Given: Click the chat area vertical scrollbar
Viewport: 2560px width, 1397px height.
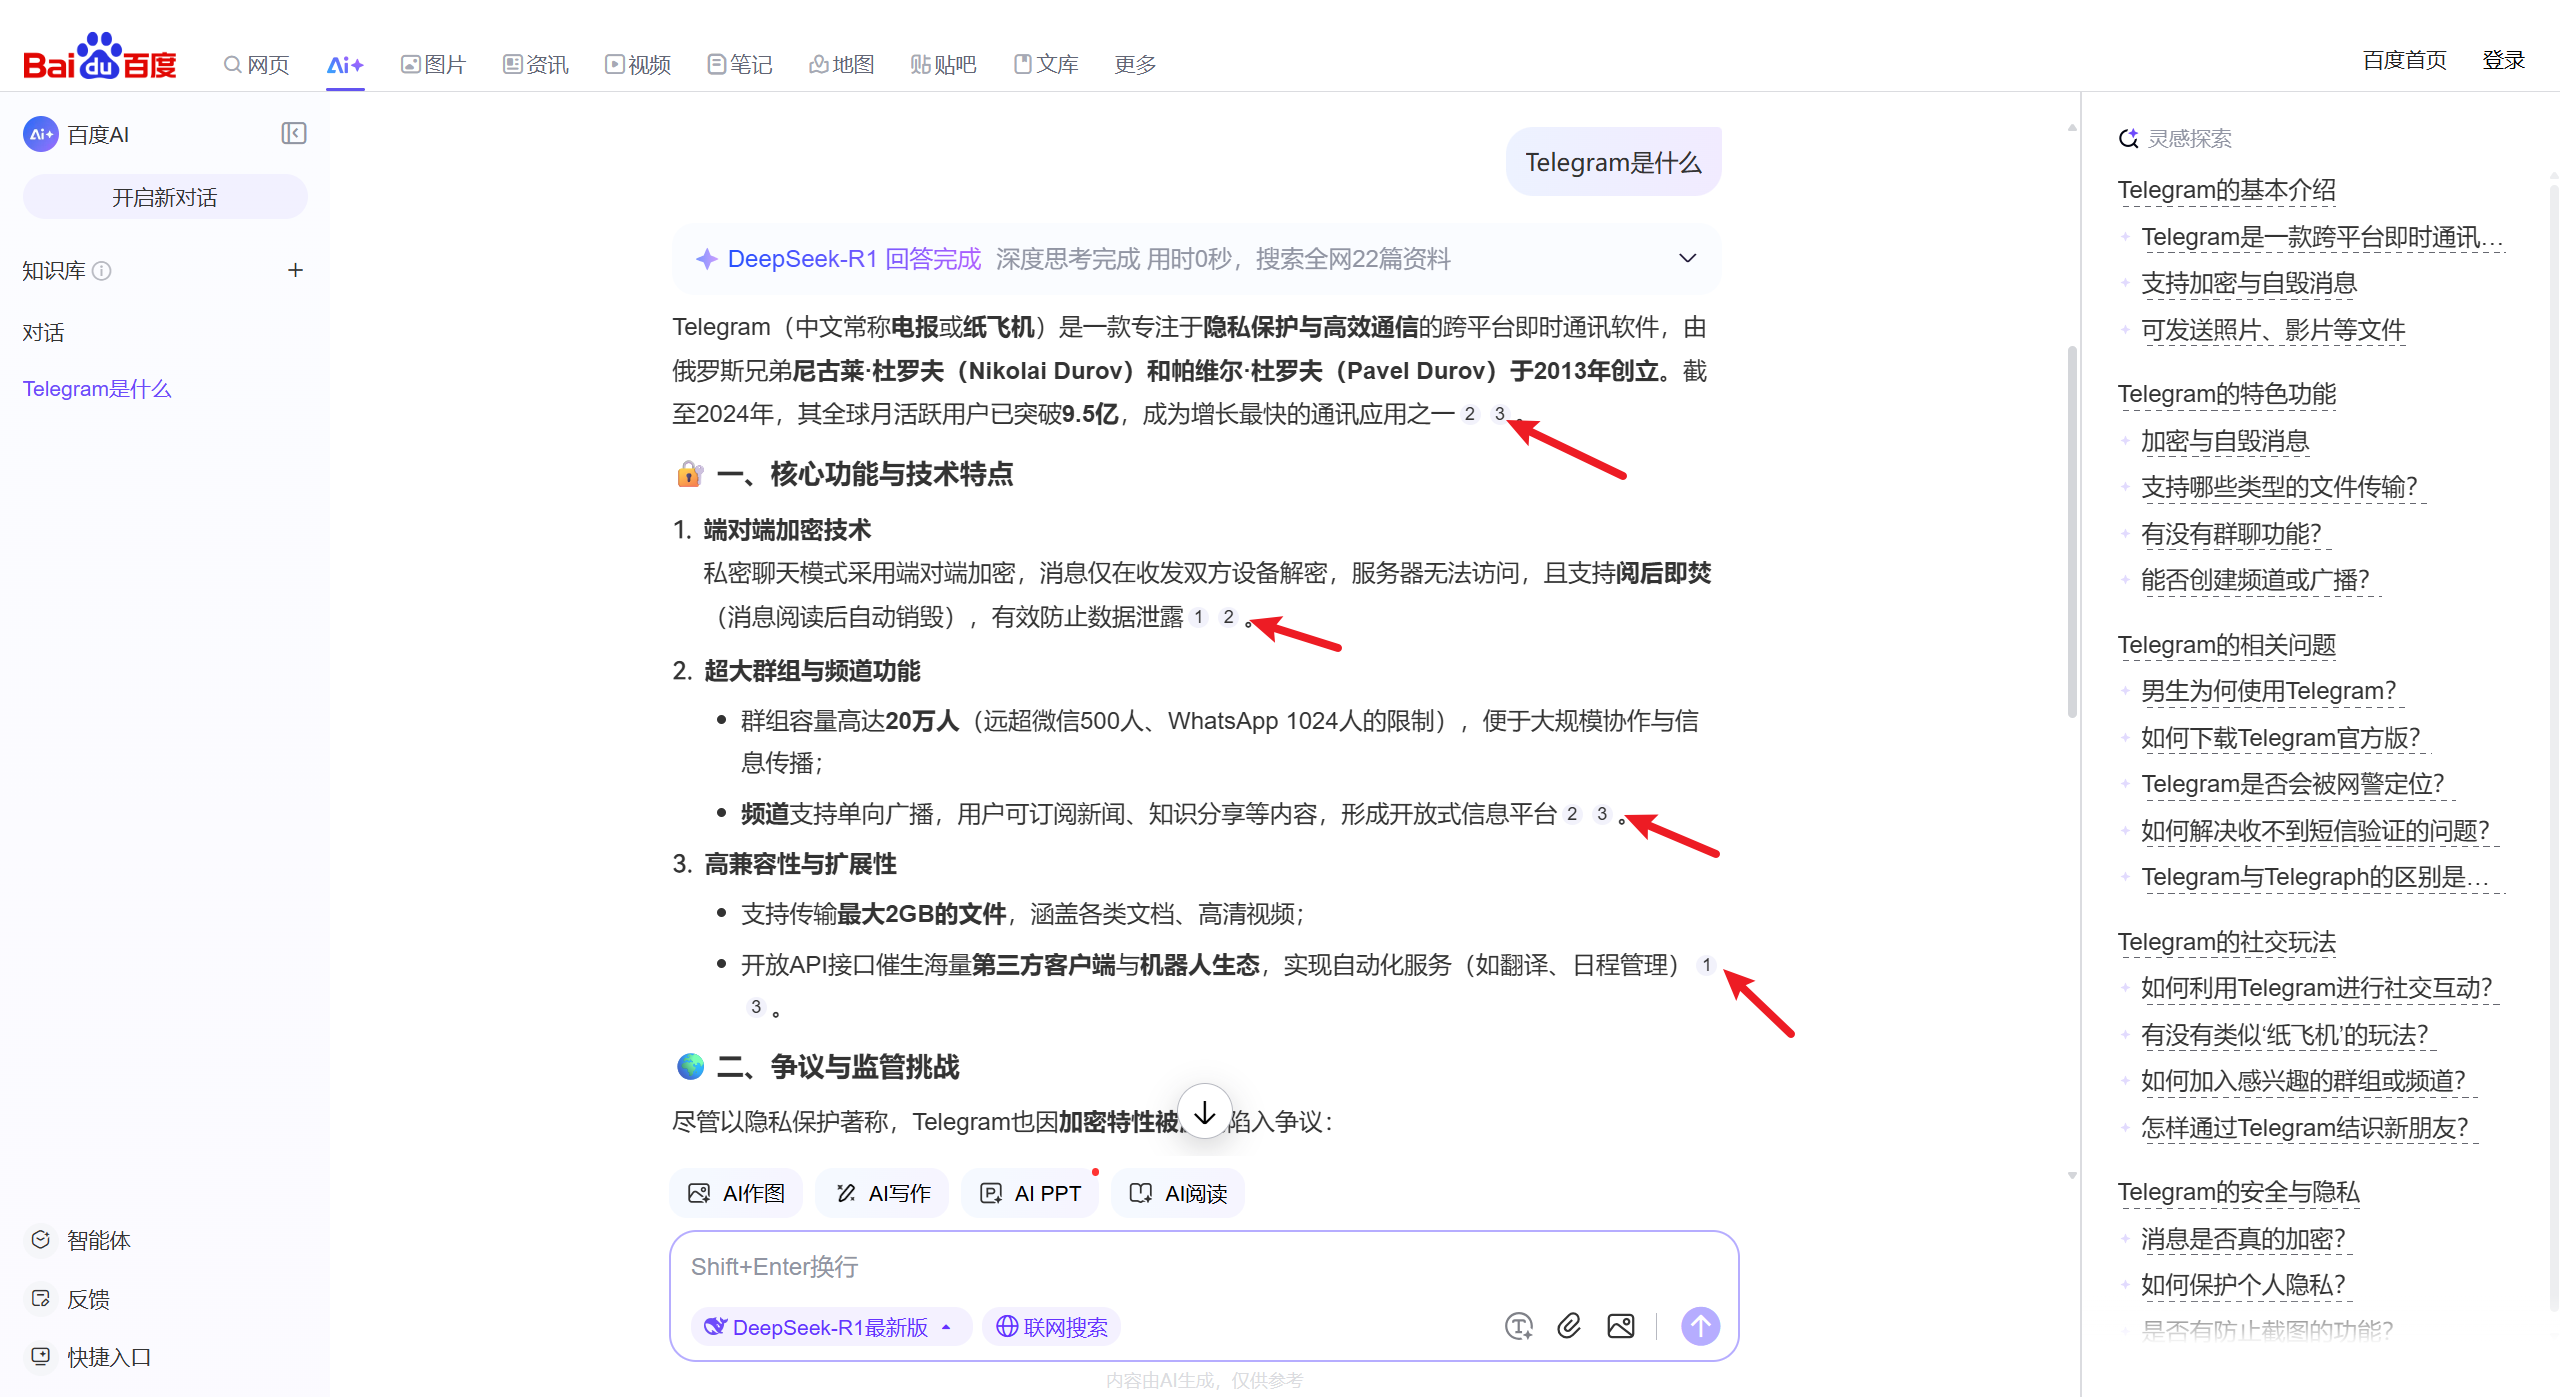Looking at the screenshot, I should (2072, 531).
